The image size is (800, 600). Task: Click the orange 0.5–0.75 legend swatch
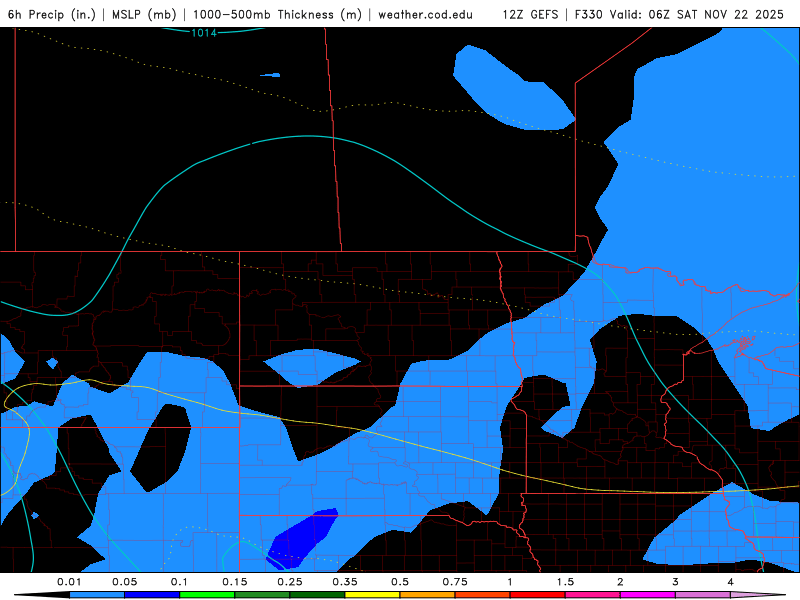click(x=428, y=595)
